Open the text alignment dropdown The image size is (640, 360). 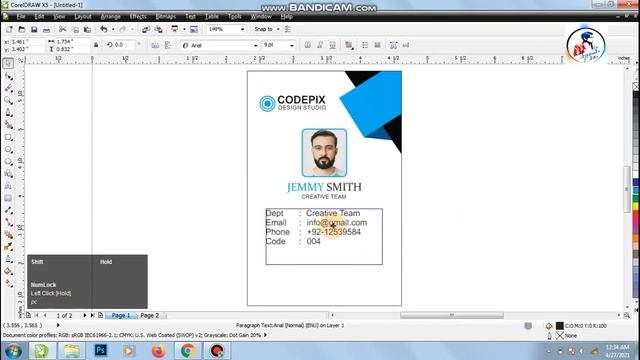pyautogui.click(x=349, y=45)
